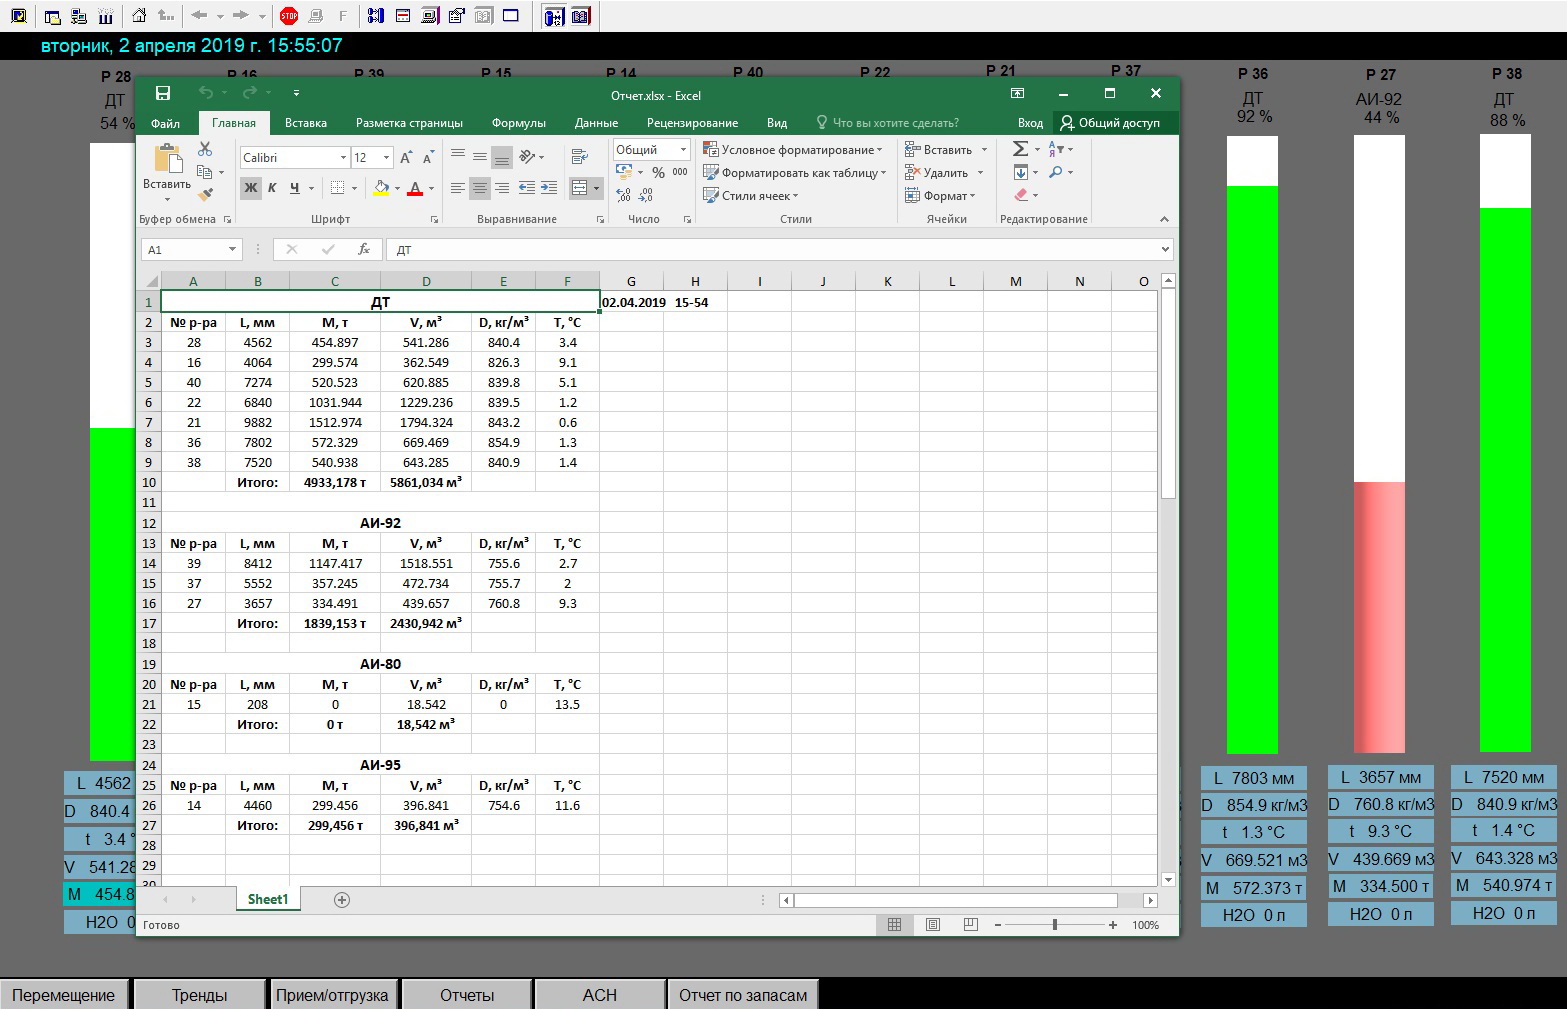Toggle Bold (Ж) formatting
The width and height of the screenshot is (1567, 1009).
(x=251, y=188)
